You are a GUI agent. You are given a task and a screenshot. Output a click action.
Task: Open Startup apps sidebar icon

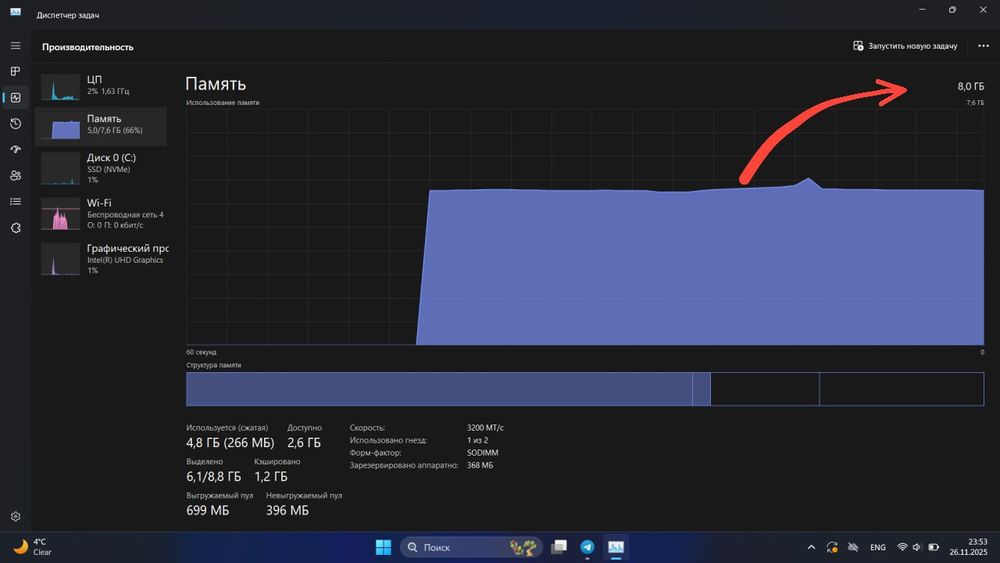click(15, 149)
